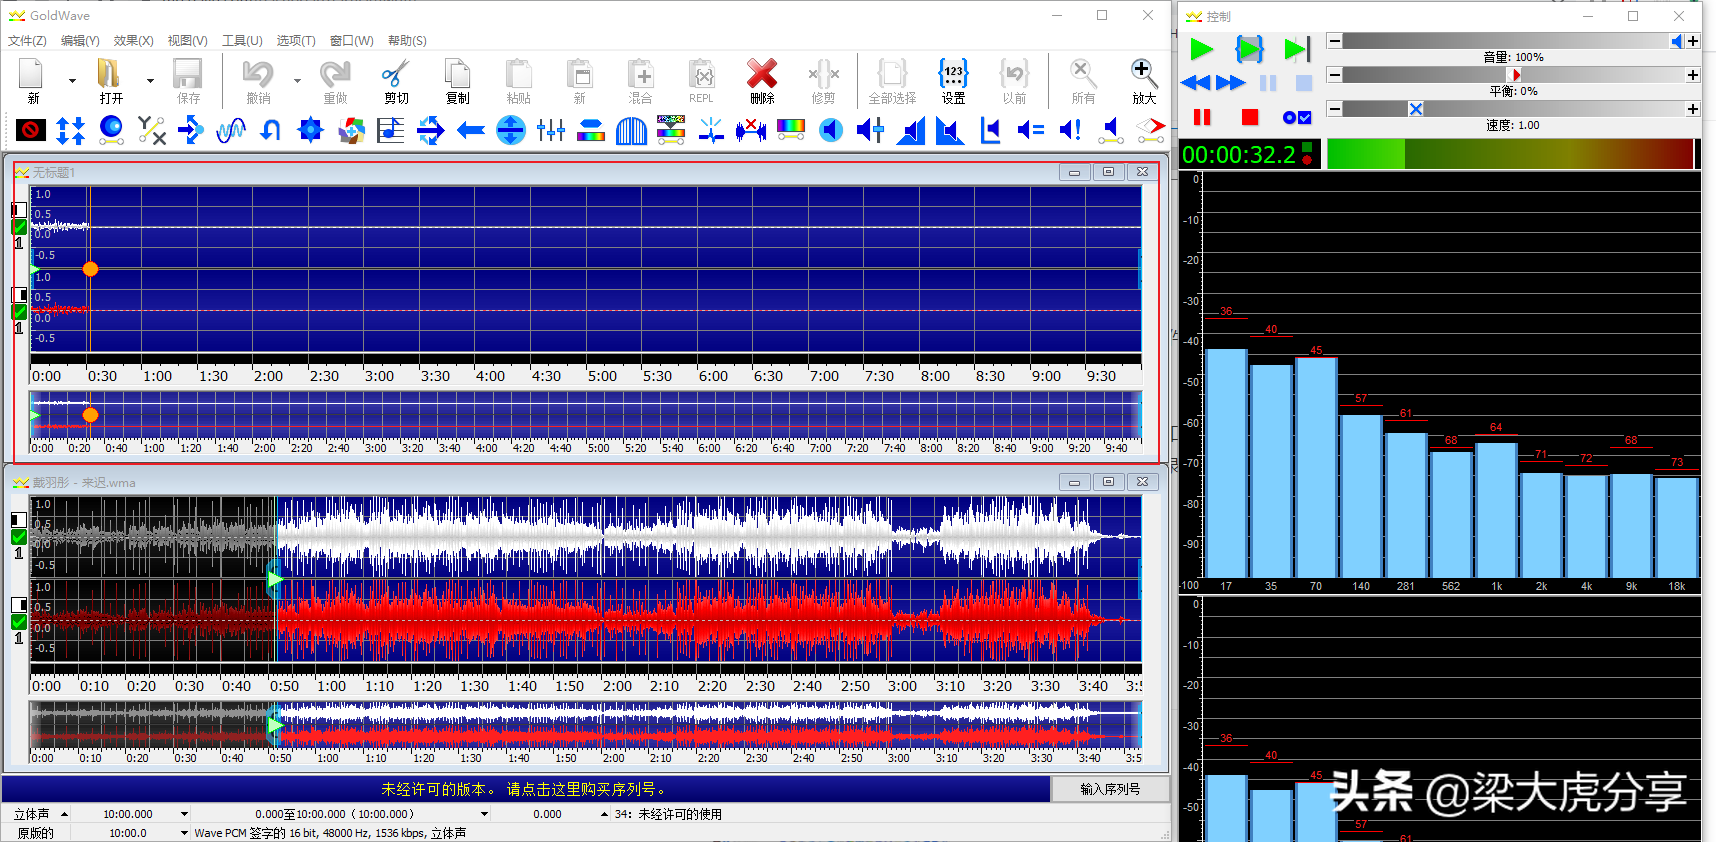Click the green Play button in Control window
Viewport: 1716px width, 842px height.
pyautogui.click(x=1202, y=49)
